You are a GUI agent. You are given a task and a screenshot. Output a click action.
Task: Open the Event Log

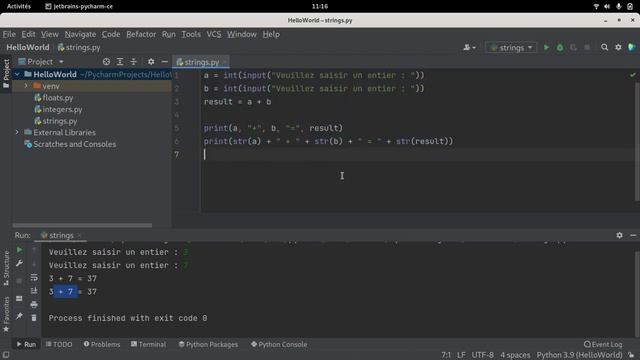(x=603, y=344)
